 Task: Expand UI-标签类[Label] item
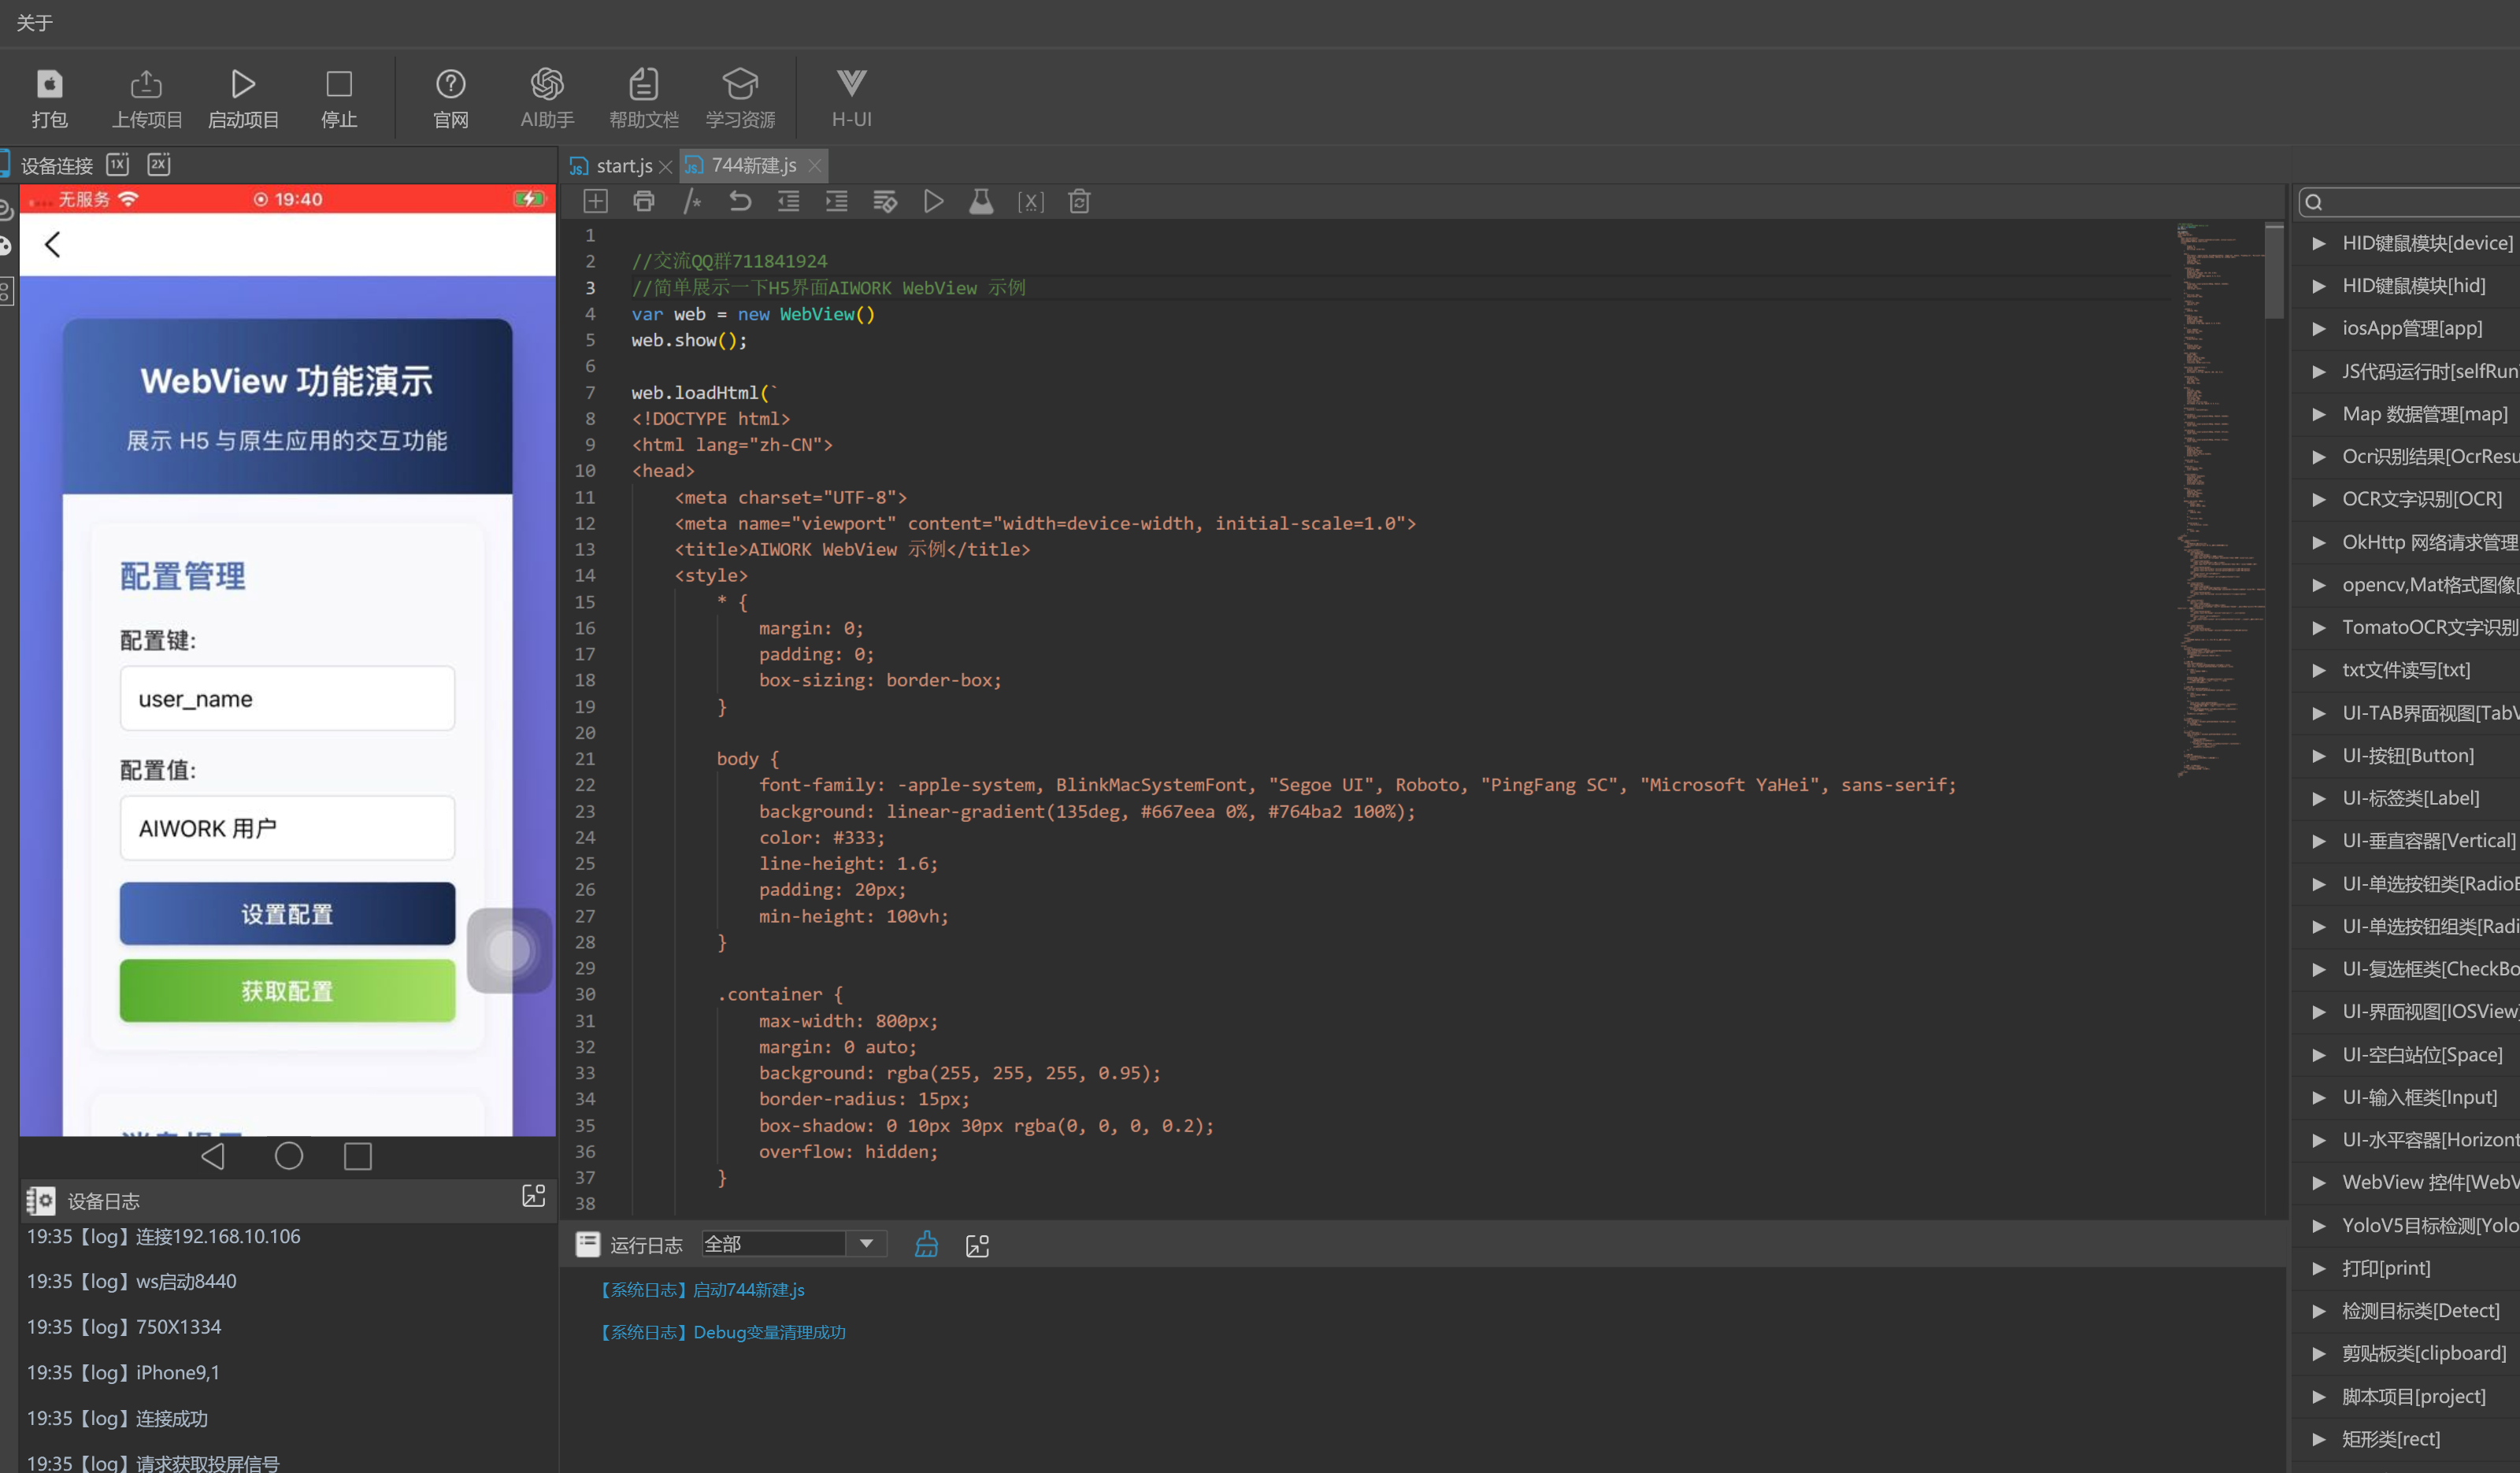pos(2318,798)
